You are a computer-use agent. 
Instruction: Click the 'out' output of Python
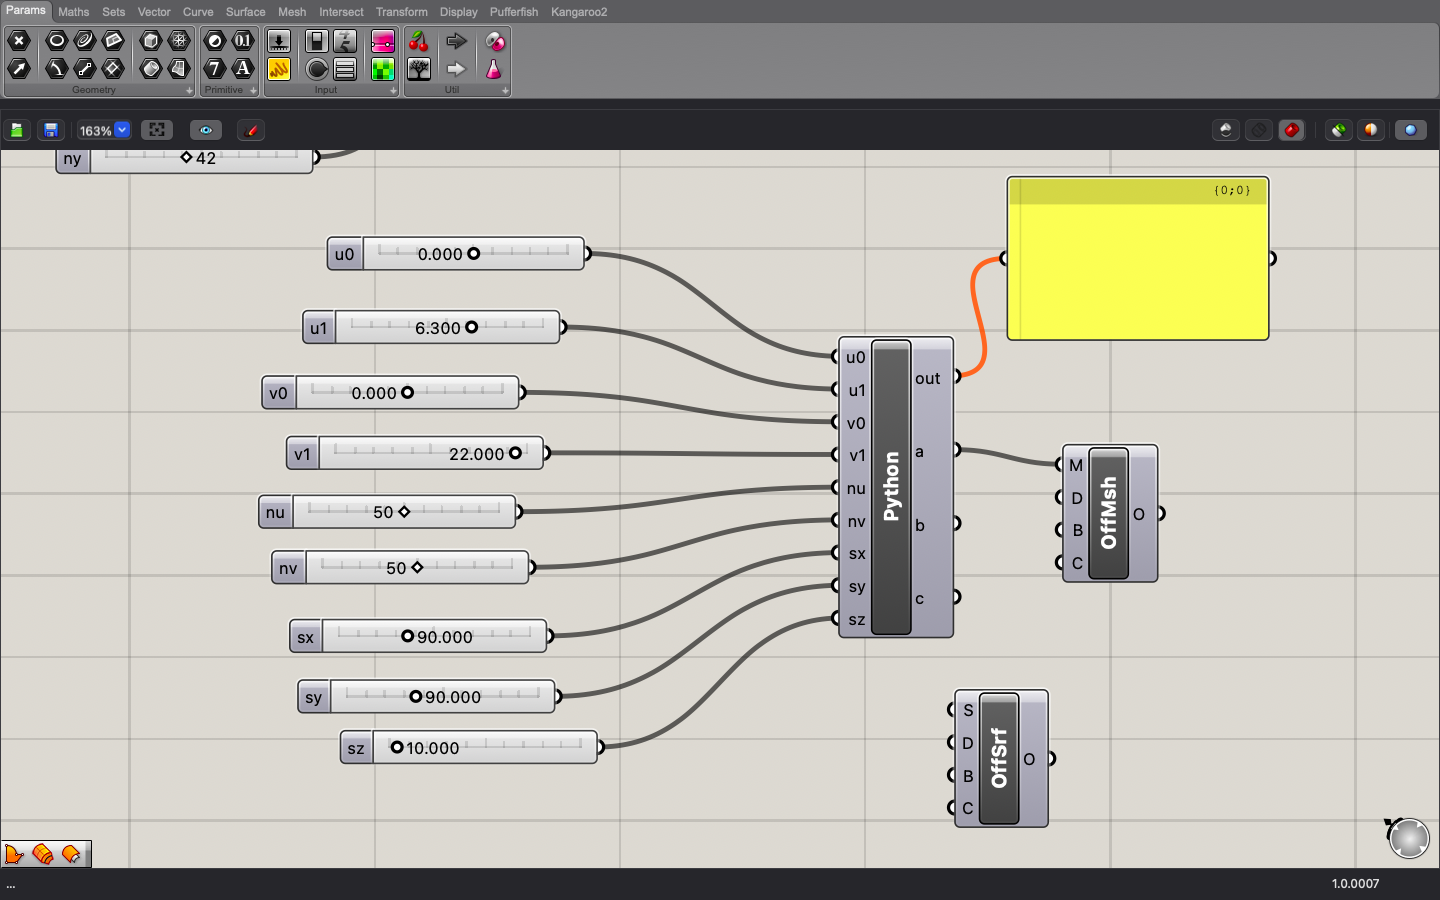click(928, 378)
